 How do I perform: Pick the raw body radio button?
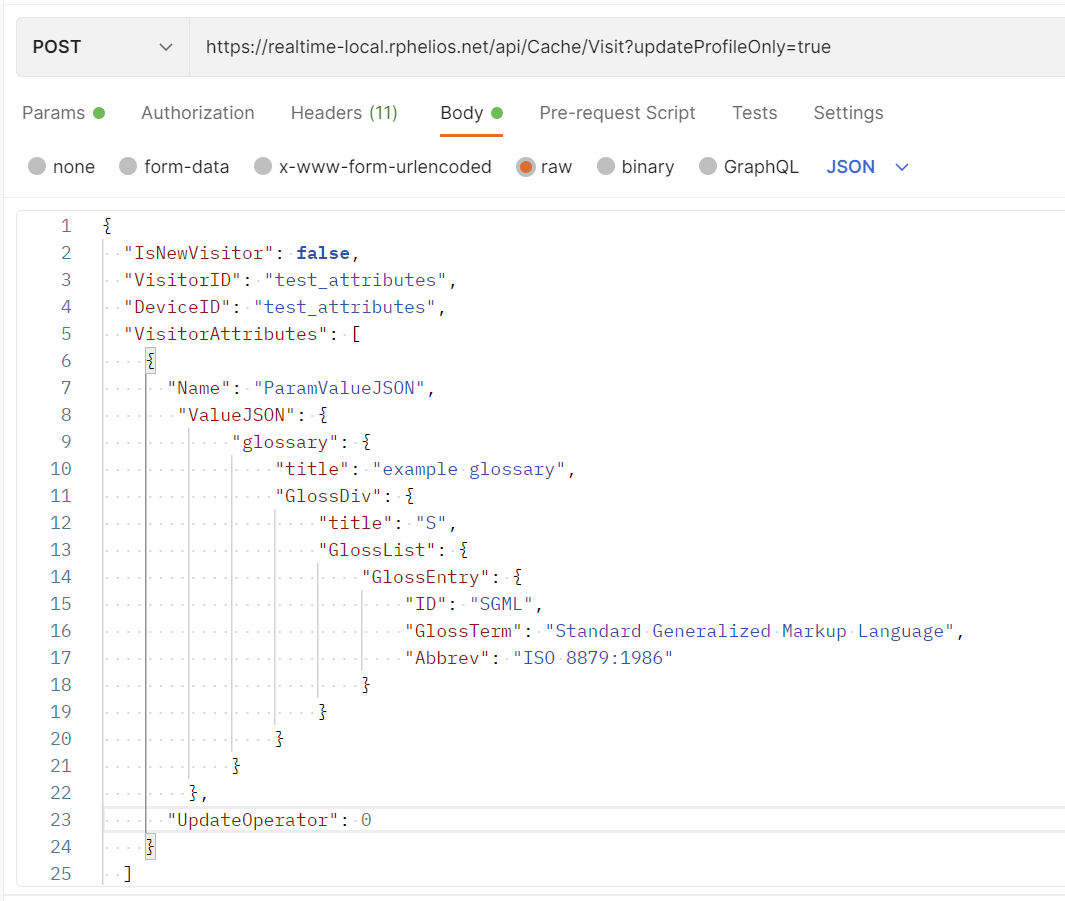(526, 167)
